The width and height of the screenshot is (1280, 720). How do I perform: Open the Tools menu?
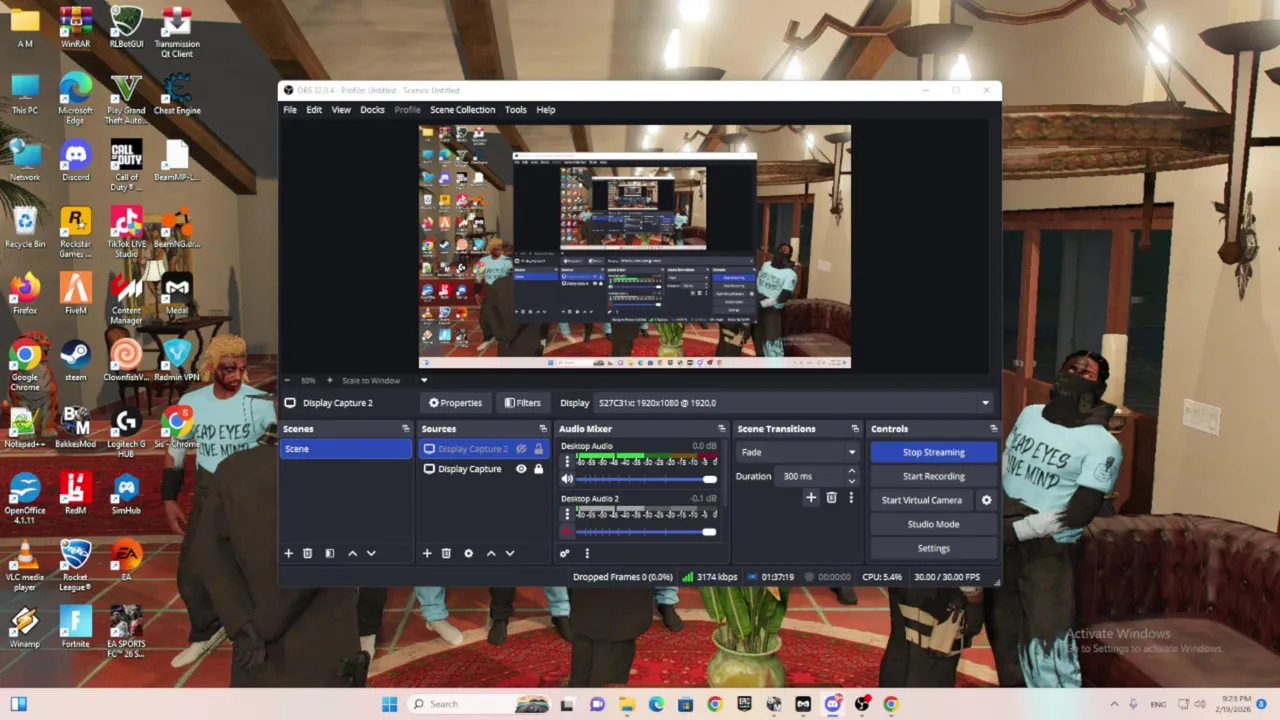coord(515,110)
